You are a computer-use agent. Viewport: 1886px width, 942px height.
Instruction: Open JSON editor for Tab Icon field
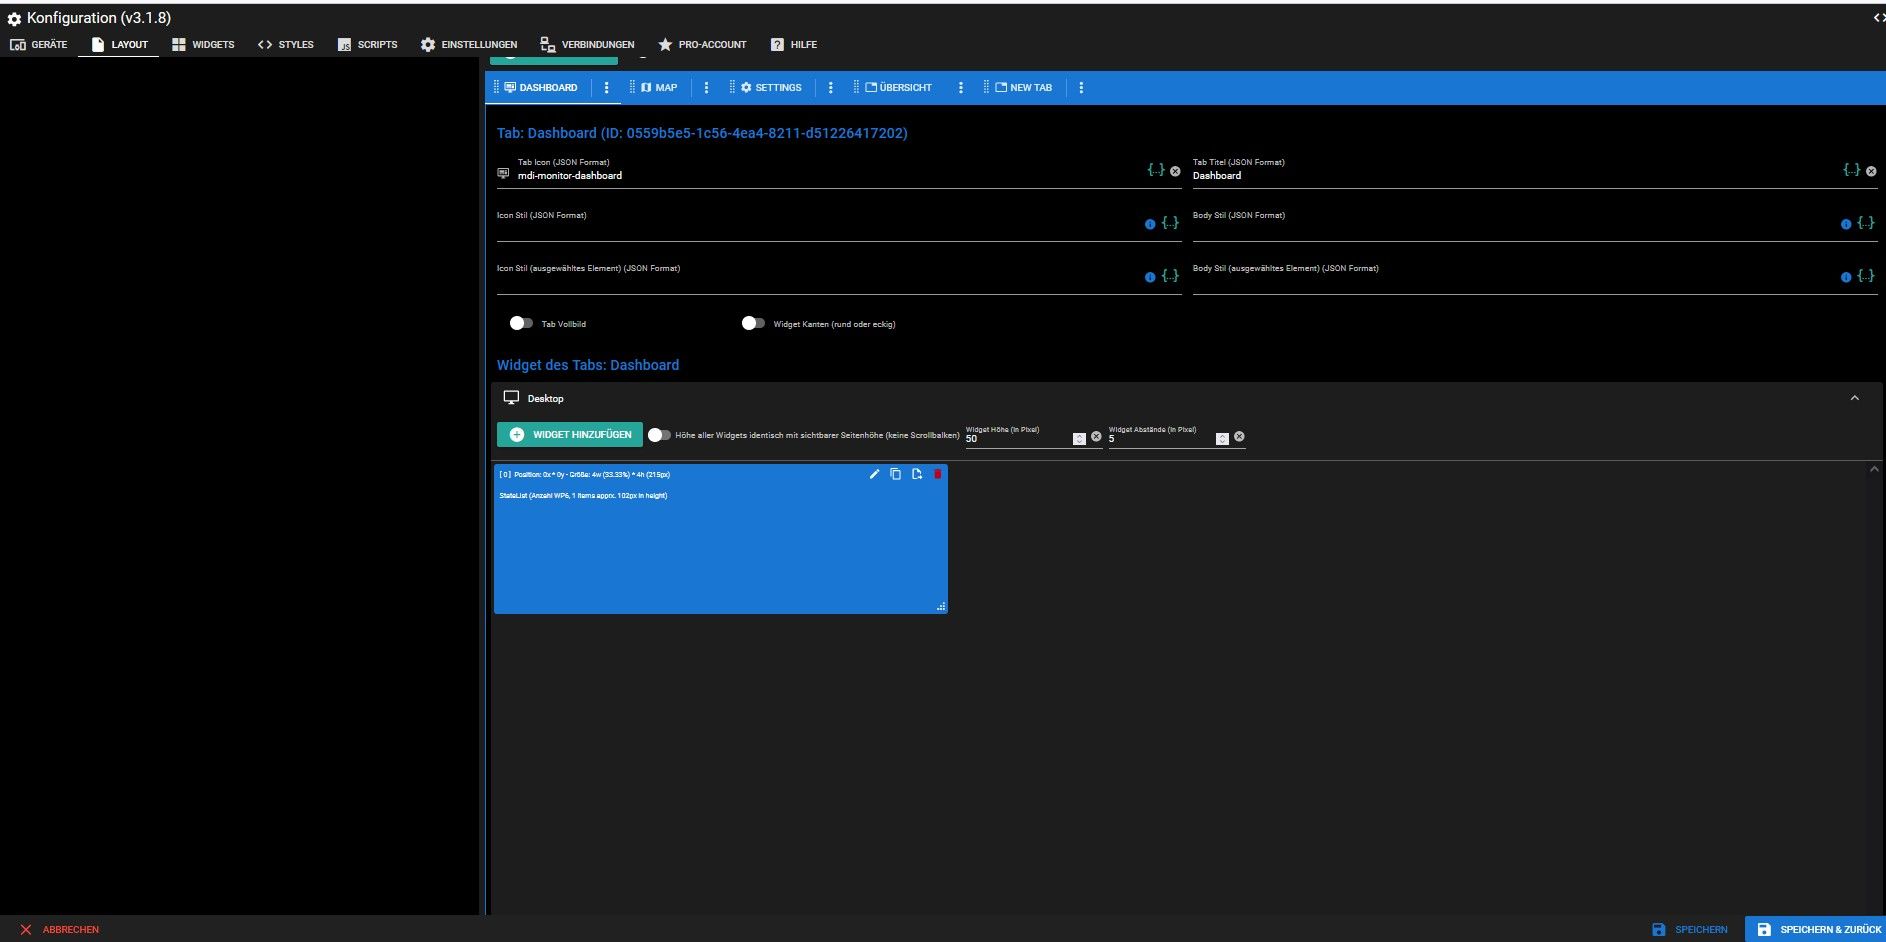click(1156, 170)
